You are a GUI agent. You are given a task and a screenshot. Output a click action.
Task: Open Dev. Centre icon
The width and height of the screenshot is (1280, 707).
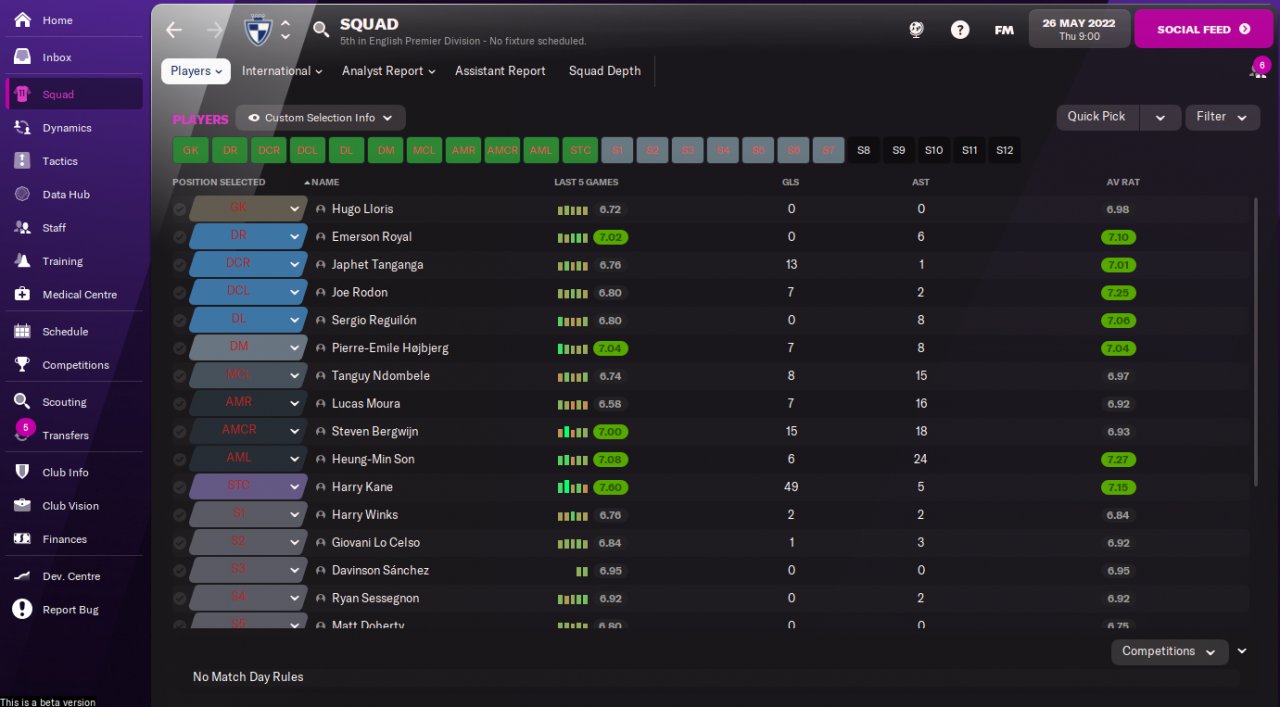[x=22, y=576]
